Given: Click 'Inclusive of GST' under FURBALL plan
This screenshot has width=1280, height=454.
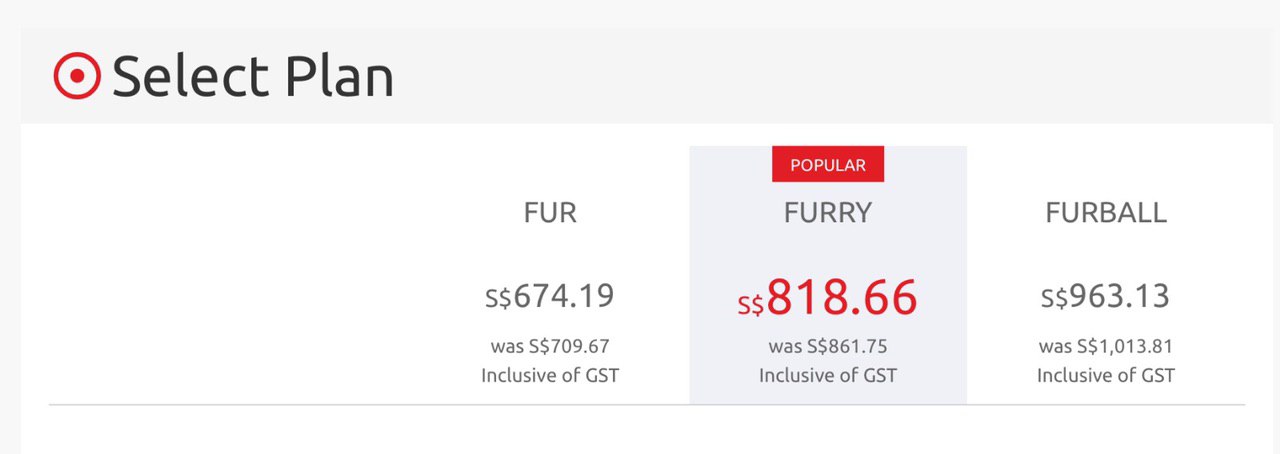Looking at the screenshot, I should 1105,376.
